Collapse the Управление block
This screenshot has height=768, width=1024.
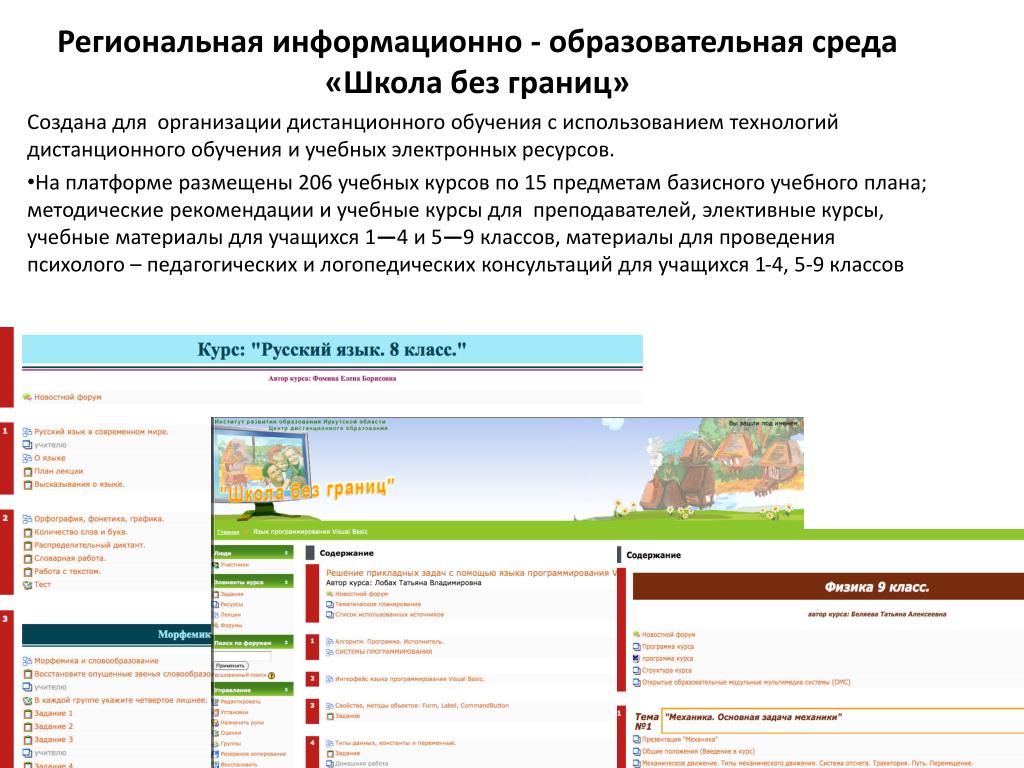[x=286, y=690]
